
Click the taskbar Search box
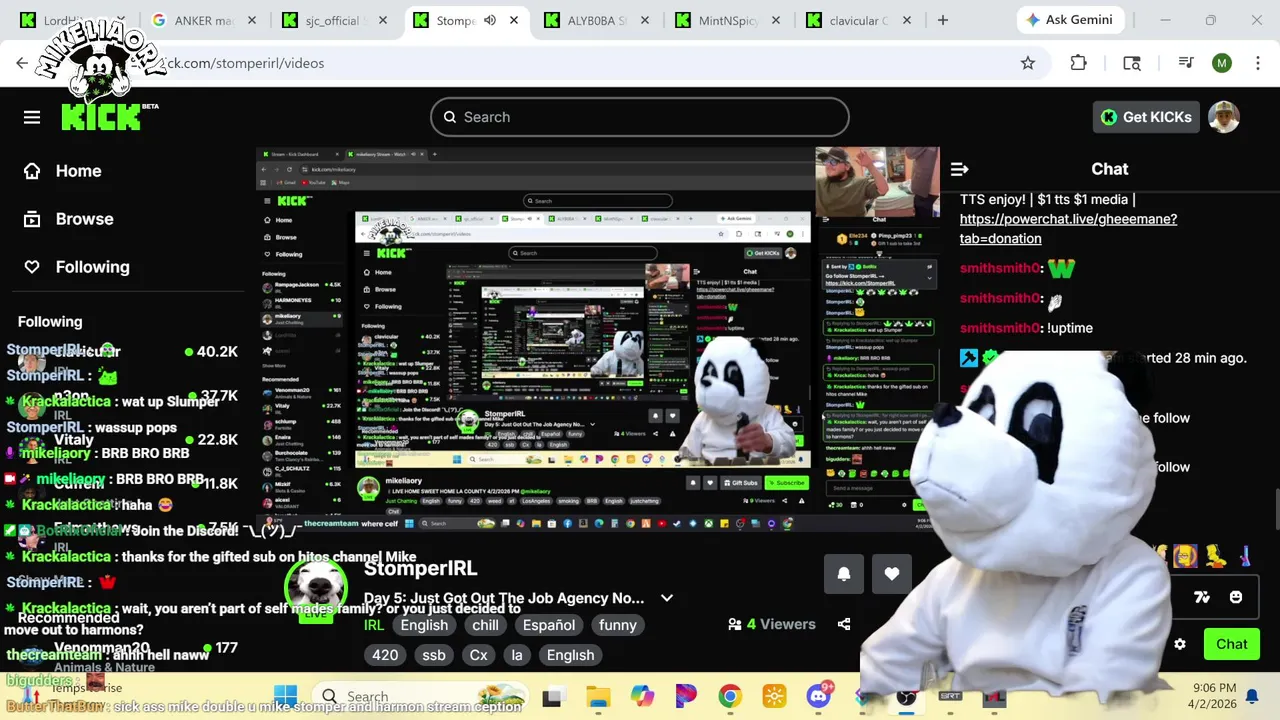coord(420,696)
